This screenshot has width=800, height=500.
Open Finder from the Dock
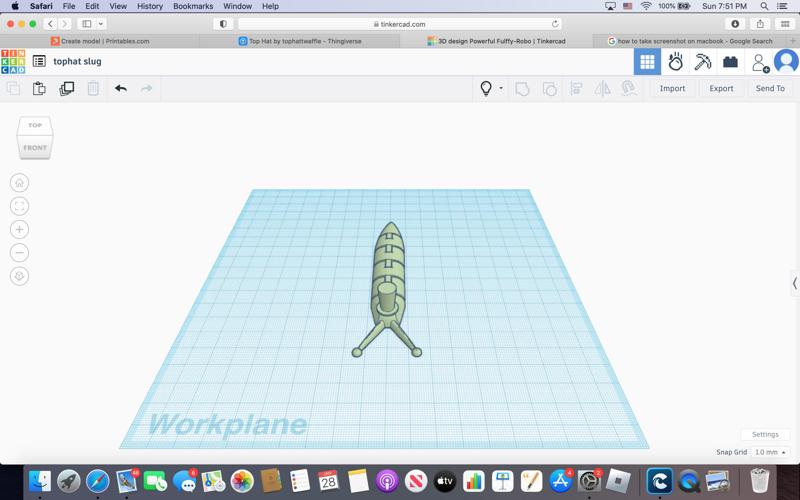click(40, 481)
